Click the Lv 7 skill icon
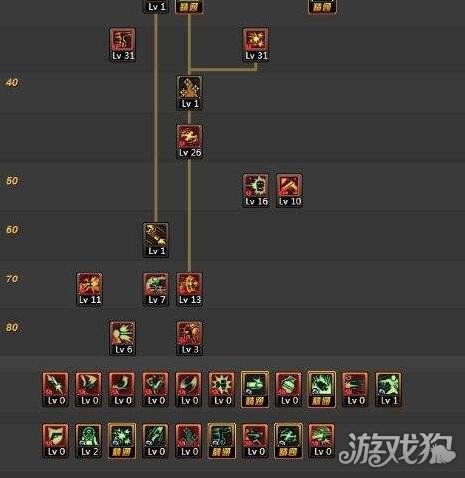 [156, 289]
